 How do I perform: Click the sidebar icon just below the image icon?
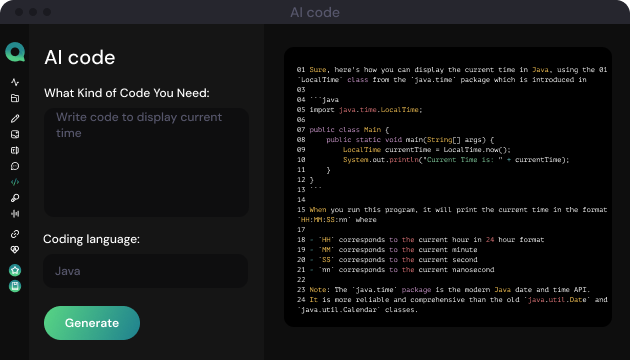(x=15, y=150)
